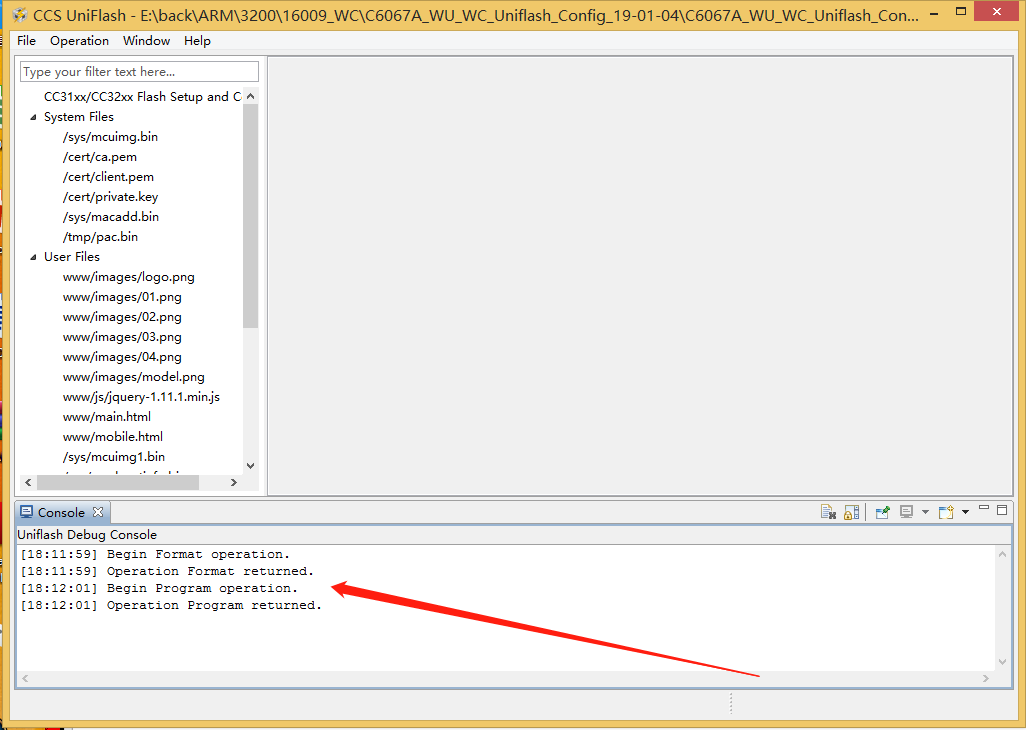Viewport: 1026px width, 730px height.
Task: Open the File menu
Action: (x=26, y=41)
